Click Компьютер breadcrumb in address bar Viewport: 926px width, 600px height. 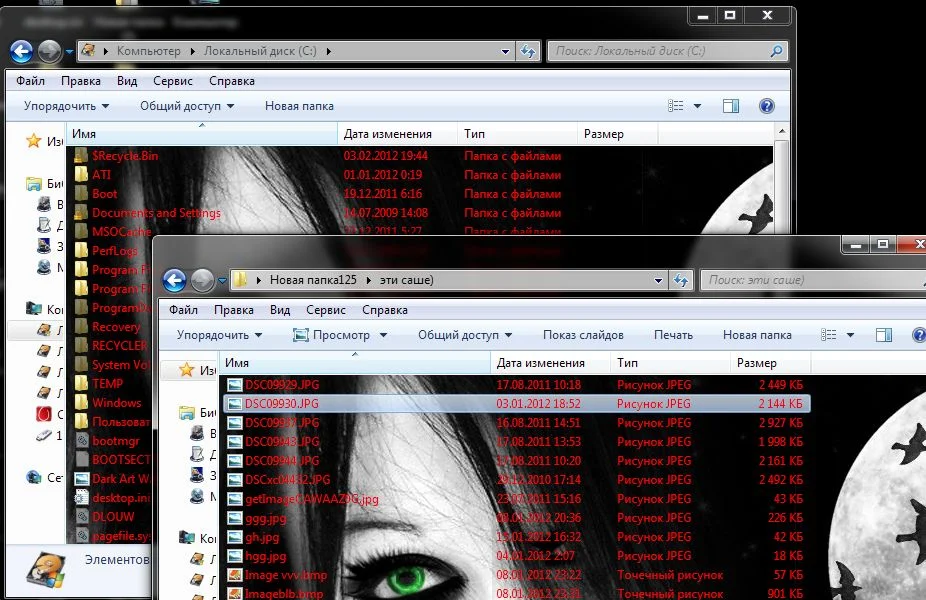[x=149, y=51]
